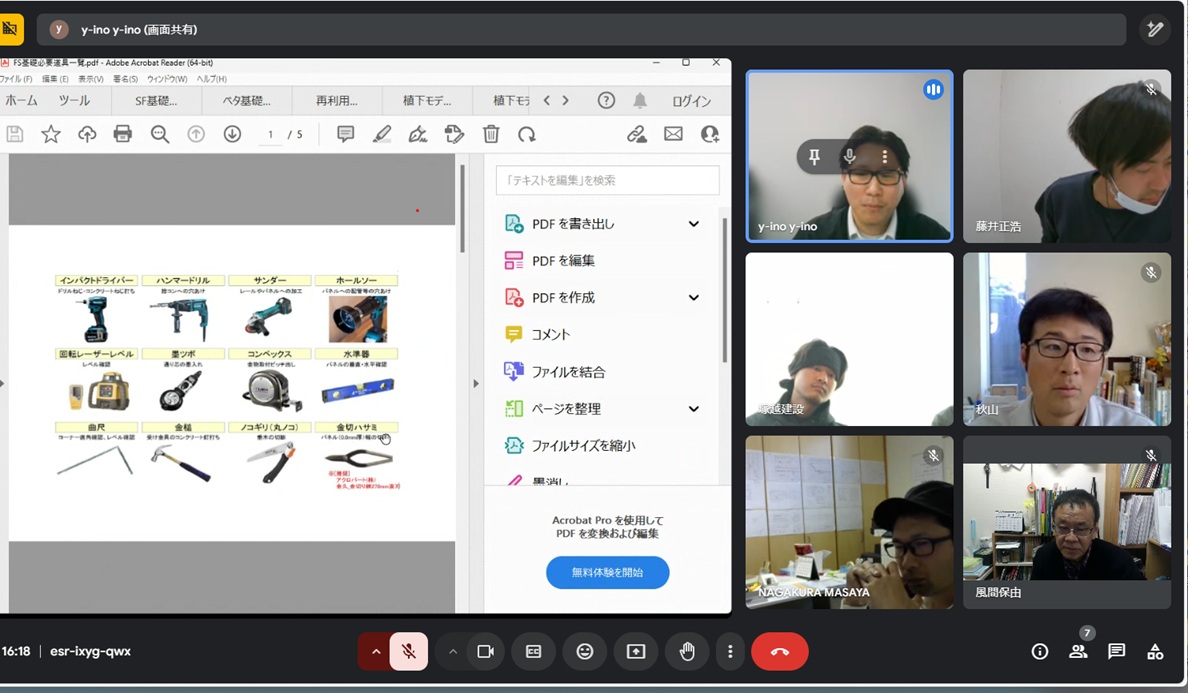Expand PDF を書き出し options
The width and height of the screenshot is (1188, 693).
(693, 224)
